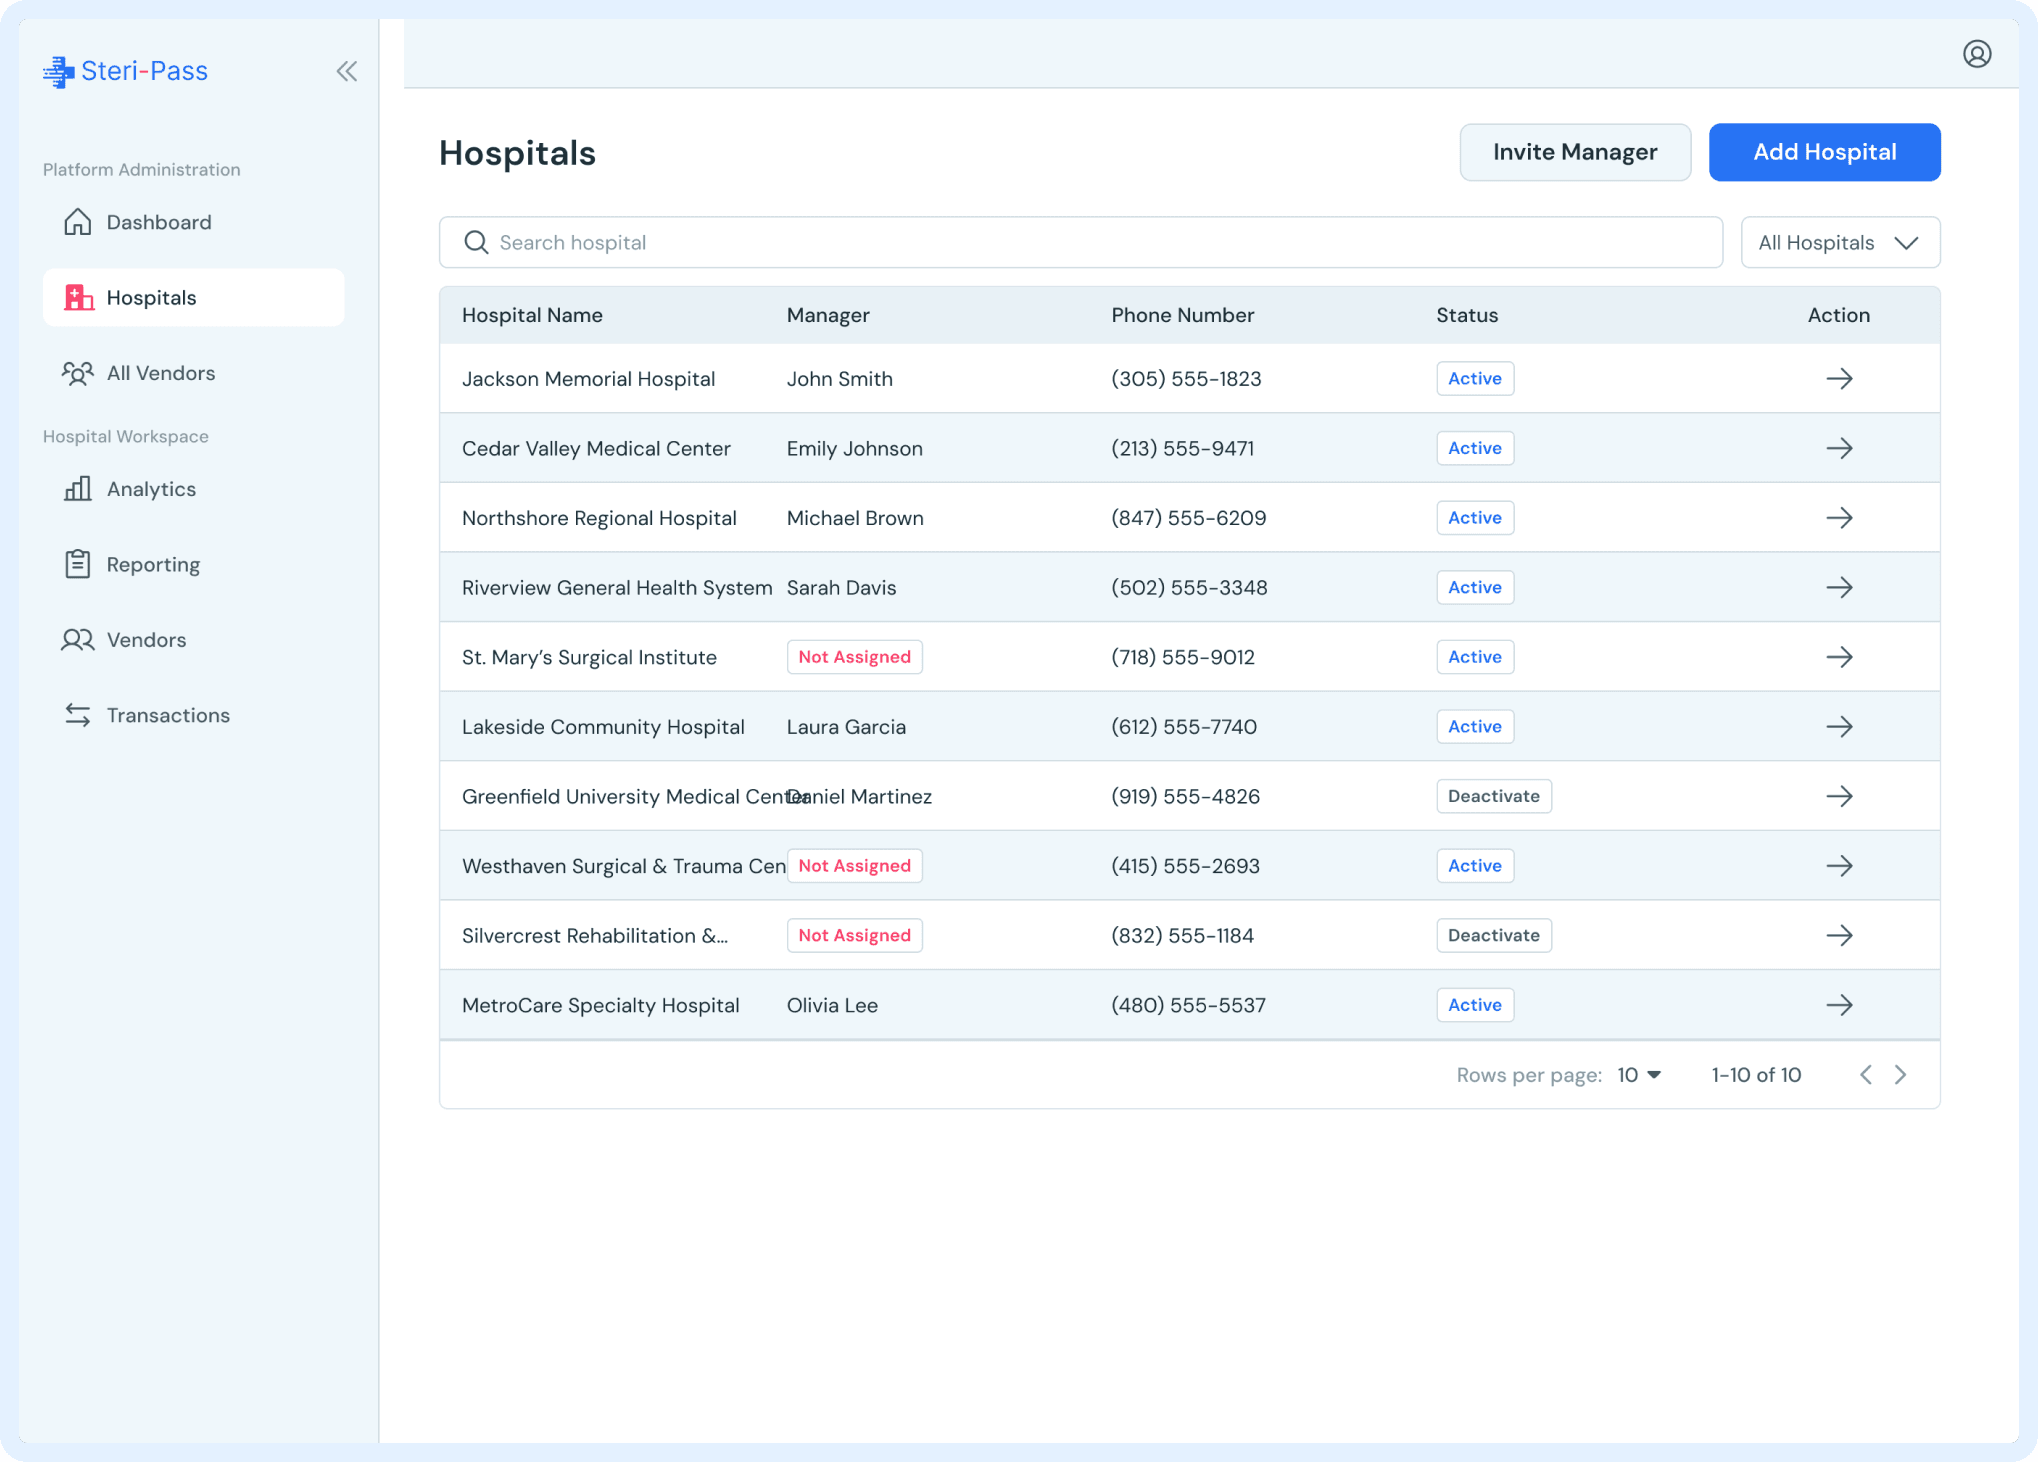The image size is (2038, 1462).
Task: Open Lakeside Community Hospital action arrow
Action: [x=1839, y=727]
